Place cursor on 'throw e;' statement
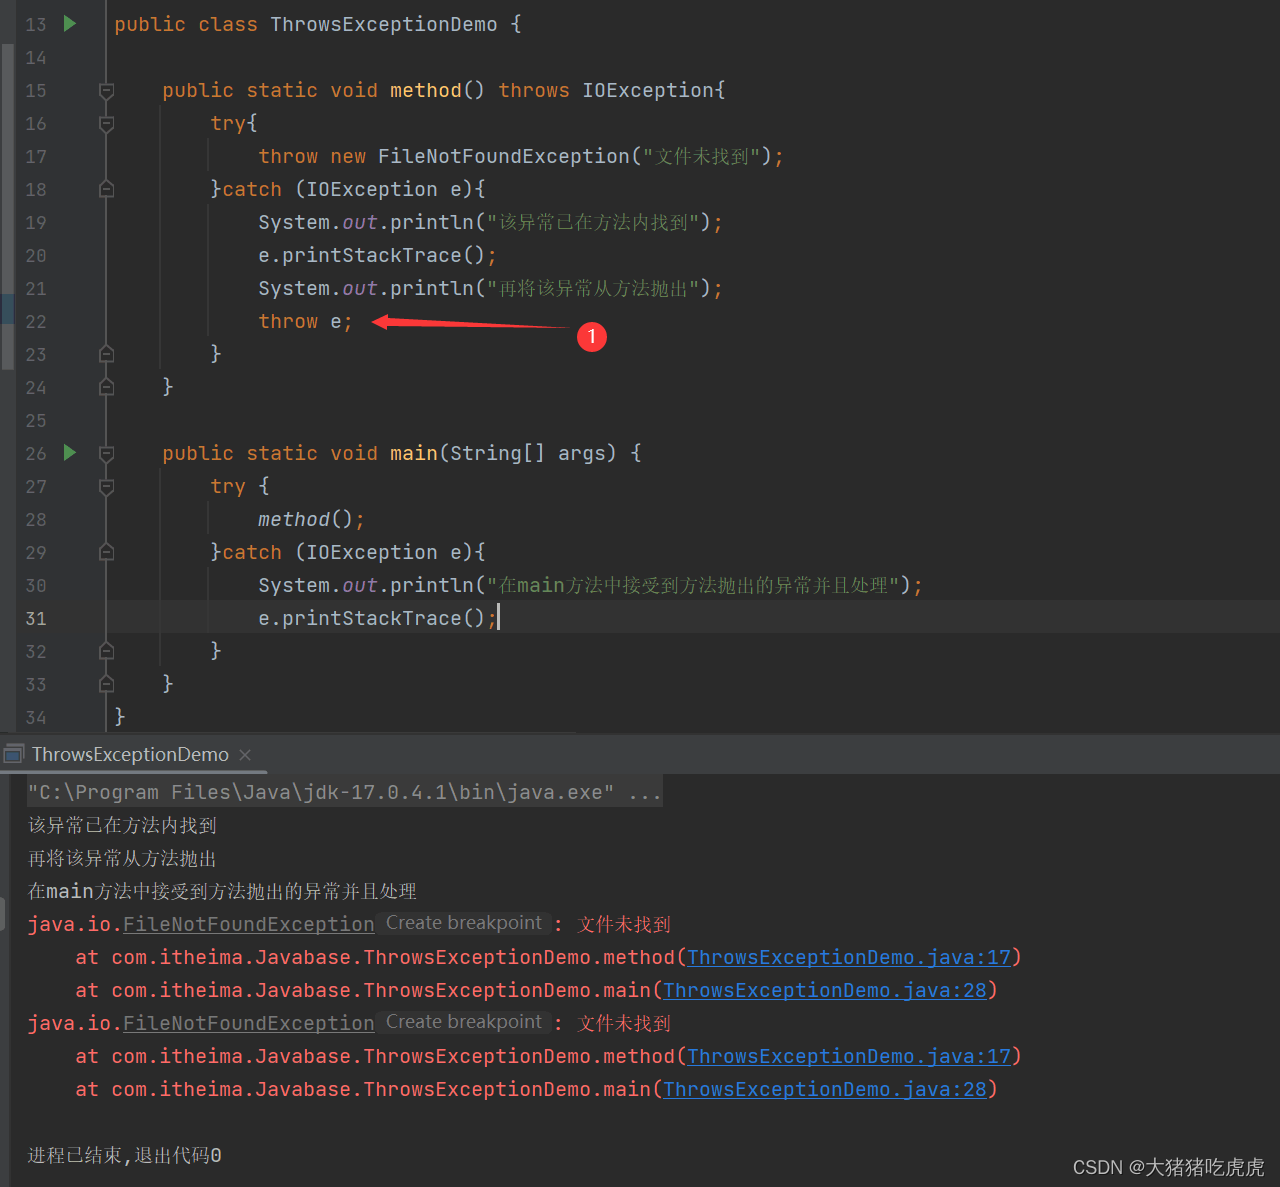The width and height of the screenshot is (1280, 1187). point(305,321)
